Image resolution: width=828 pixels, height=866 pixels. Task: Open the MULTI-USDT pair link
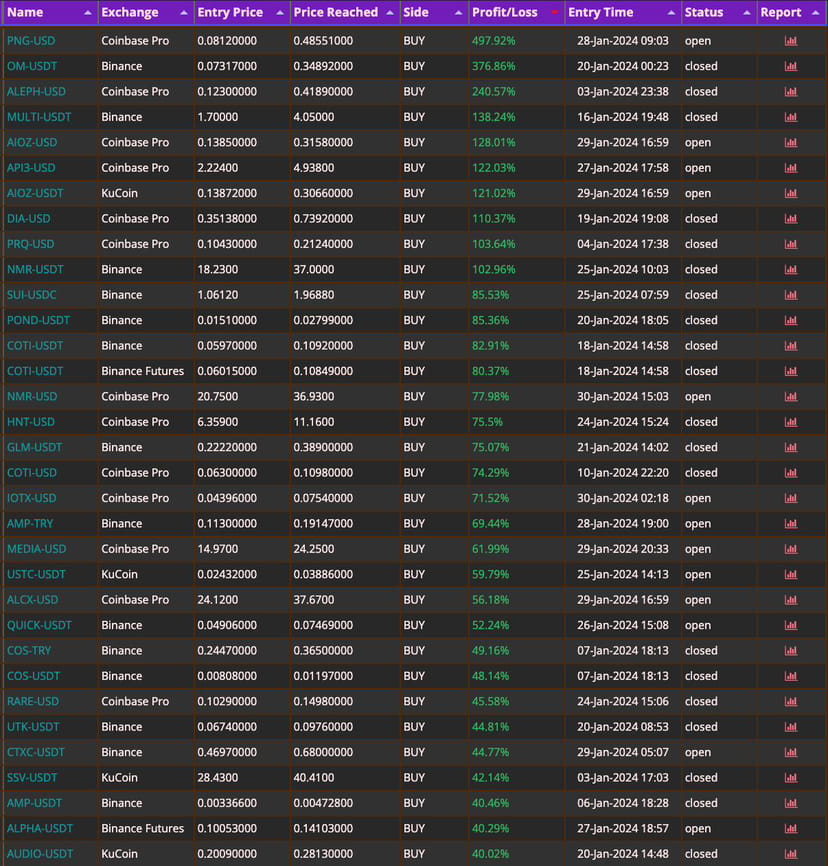39,117
